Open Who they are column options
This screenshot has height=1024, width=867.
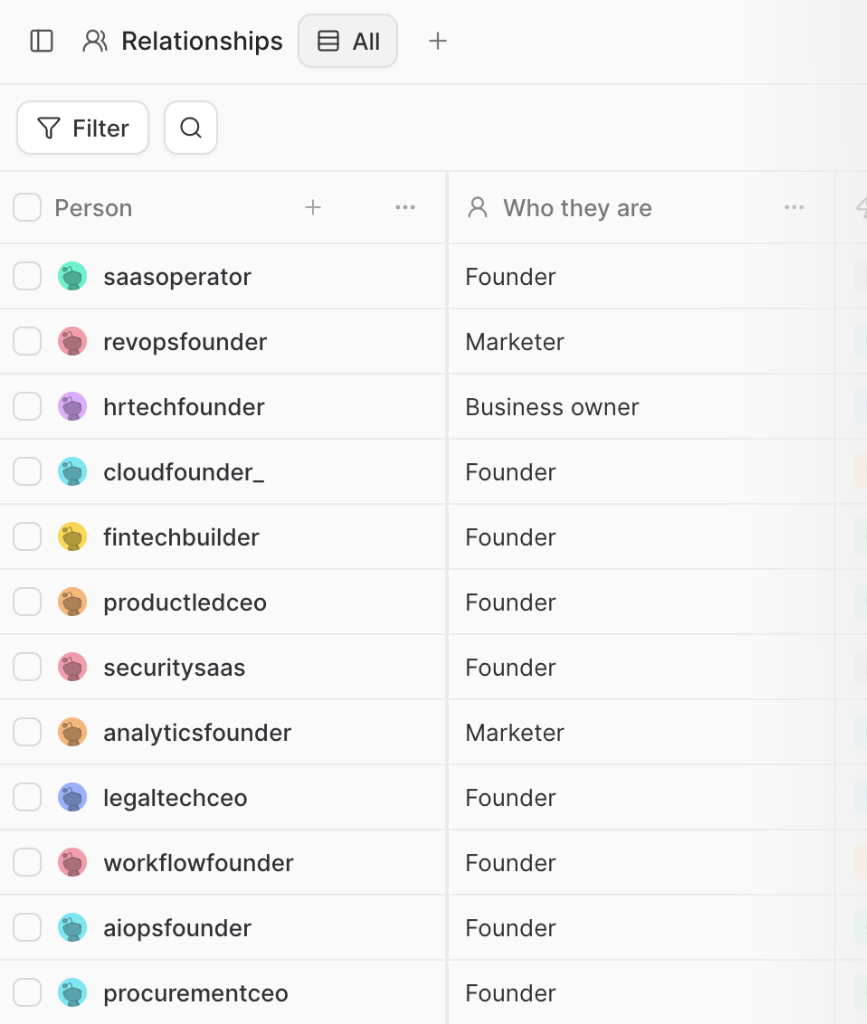click(x=794, y=208)
